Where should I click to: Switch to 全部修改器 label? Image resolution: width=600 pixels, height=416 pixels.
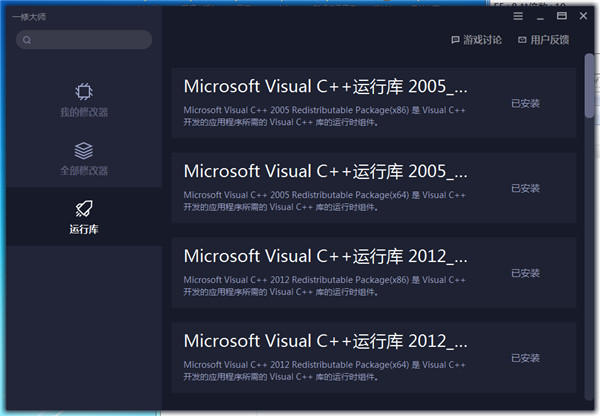(84, 171)
